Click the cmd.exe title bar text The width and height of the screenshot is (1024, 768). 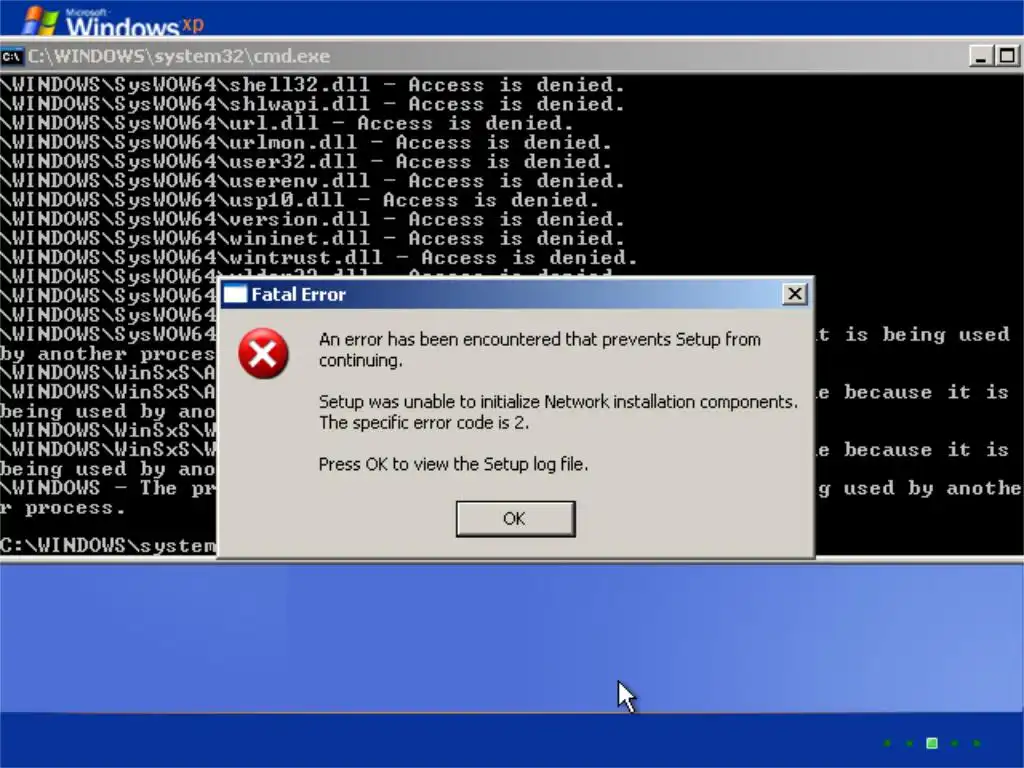179,56
